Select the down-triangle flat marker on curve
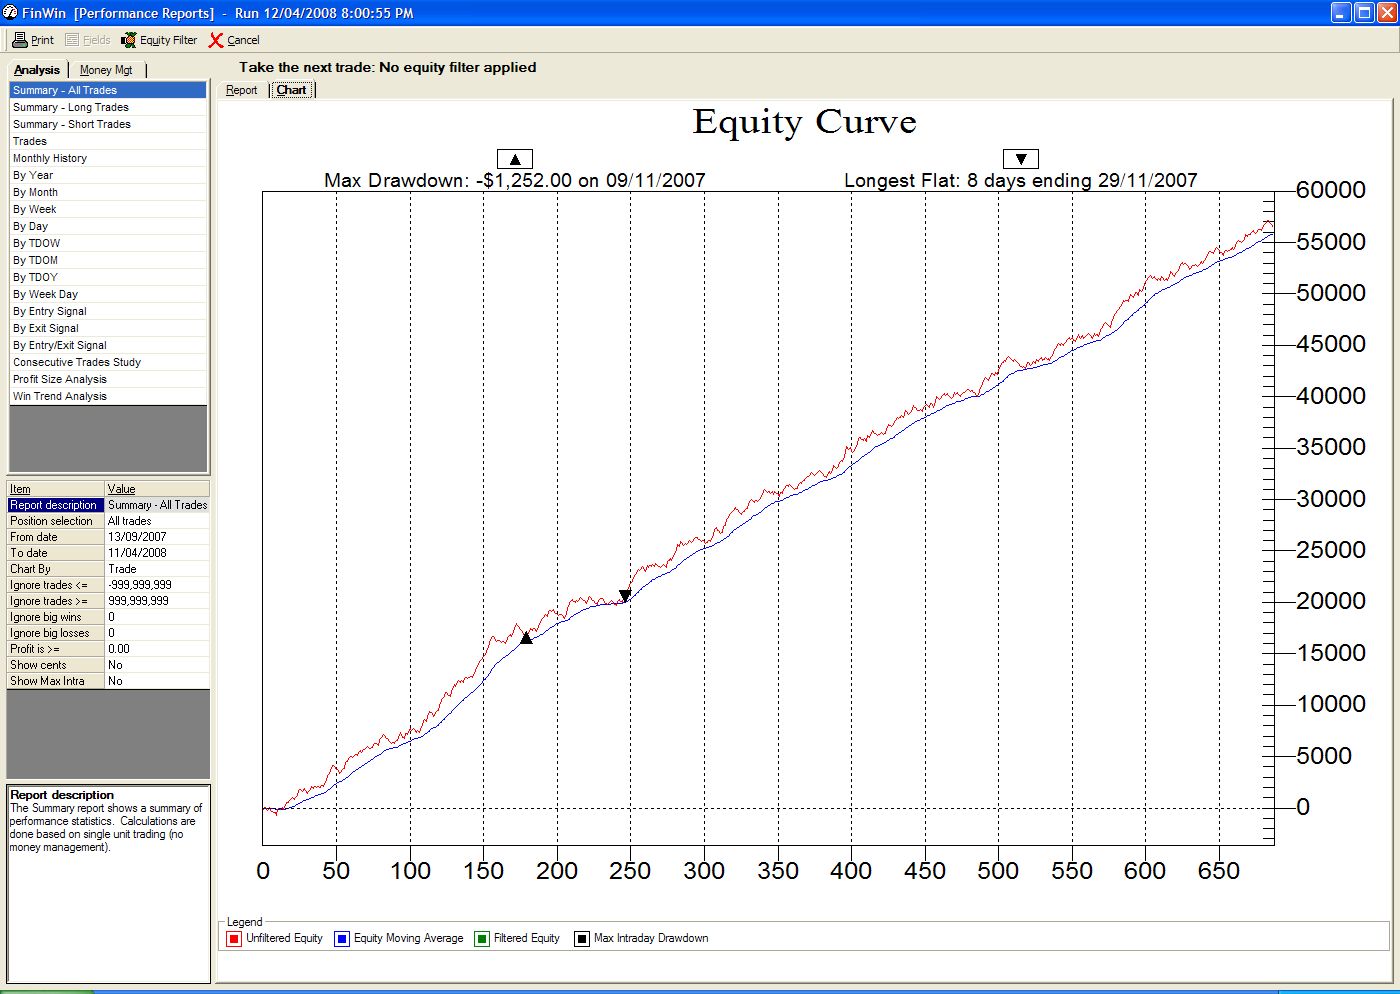The image size is (1400, 994). (625, 596)
